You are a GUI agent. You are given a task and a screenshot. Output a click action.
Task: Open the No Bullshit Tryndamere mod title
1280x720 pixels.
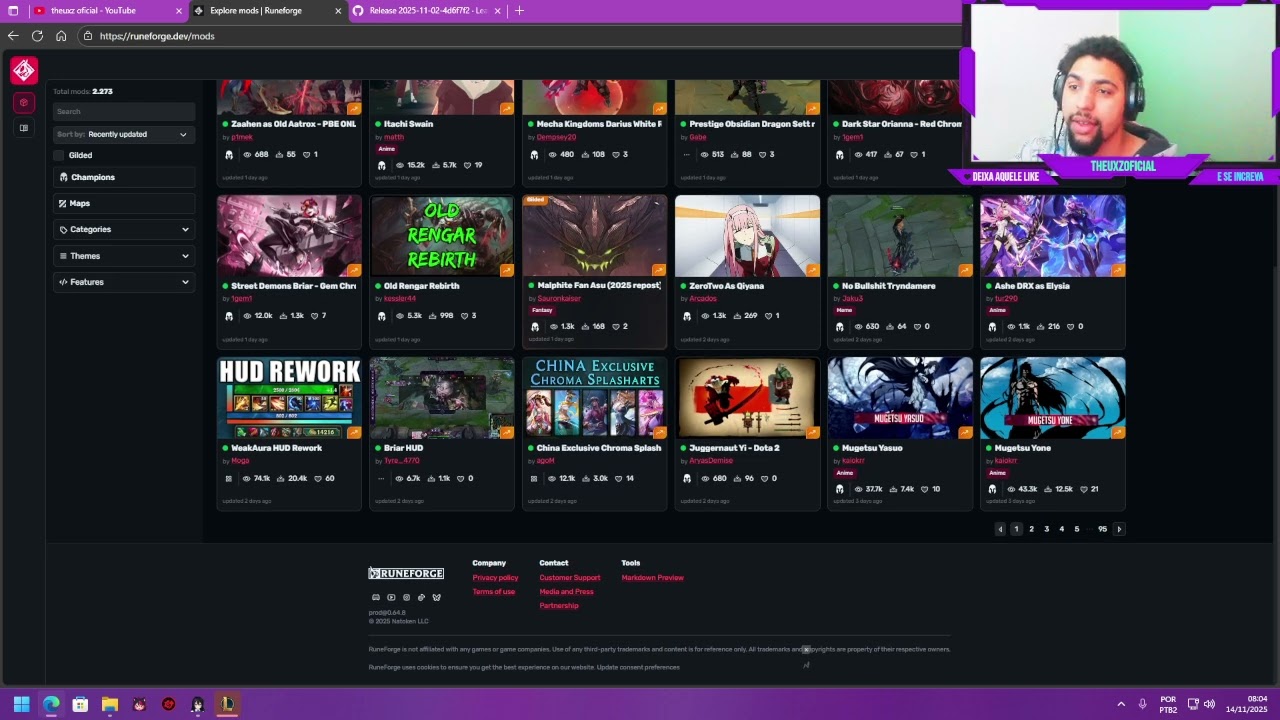coord(889,286)
